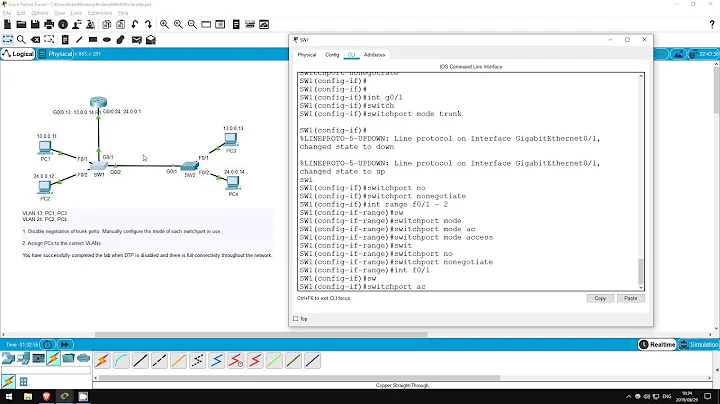Select the green Octal cable
Viewport: 720px width, 404px height.
(x=274, y=360)
